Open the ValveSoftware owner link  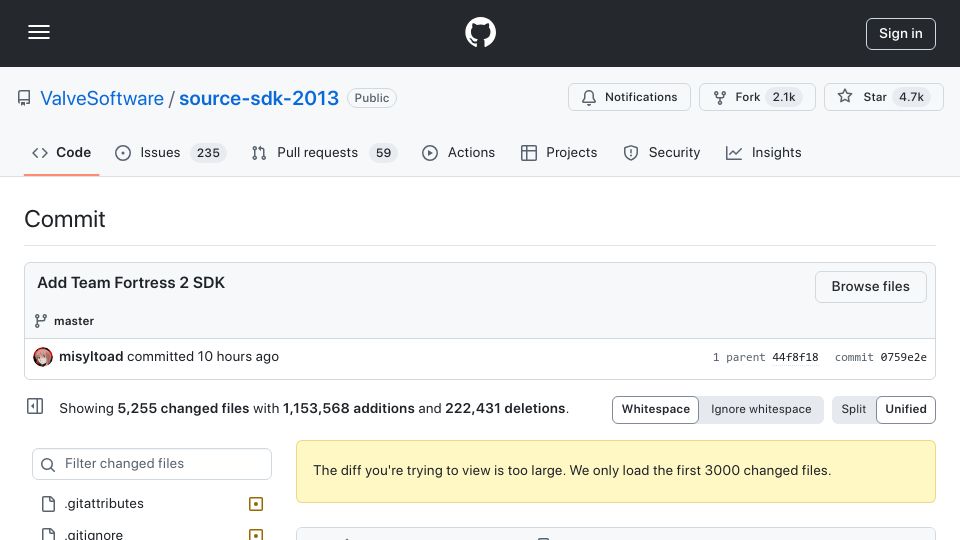(x=102, y=98)
